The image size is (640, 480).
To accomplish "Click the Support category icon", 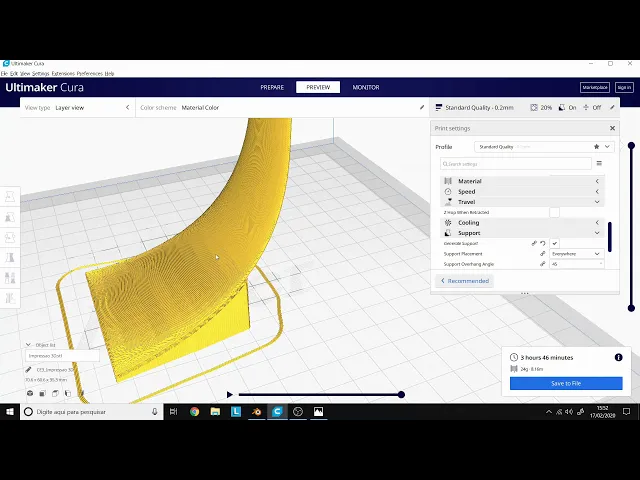I will (448, 233).
